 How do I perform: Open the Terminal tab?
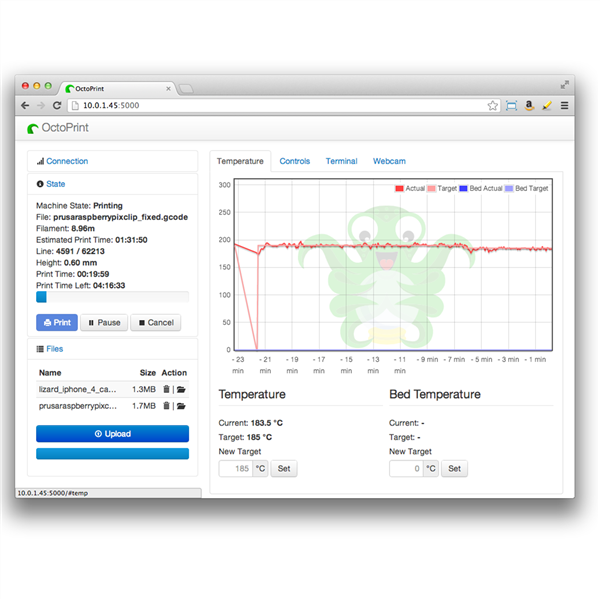coord(341,161)
